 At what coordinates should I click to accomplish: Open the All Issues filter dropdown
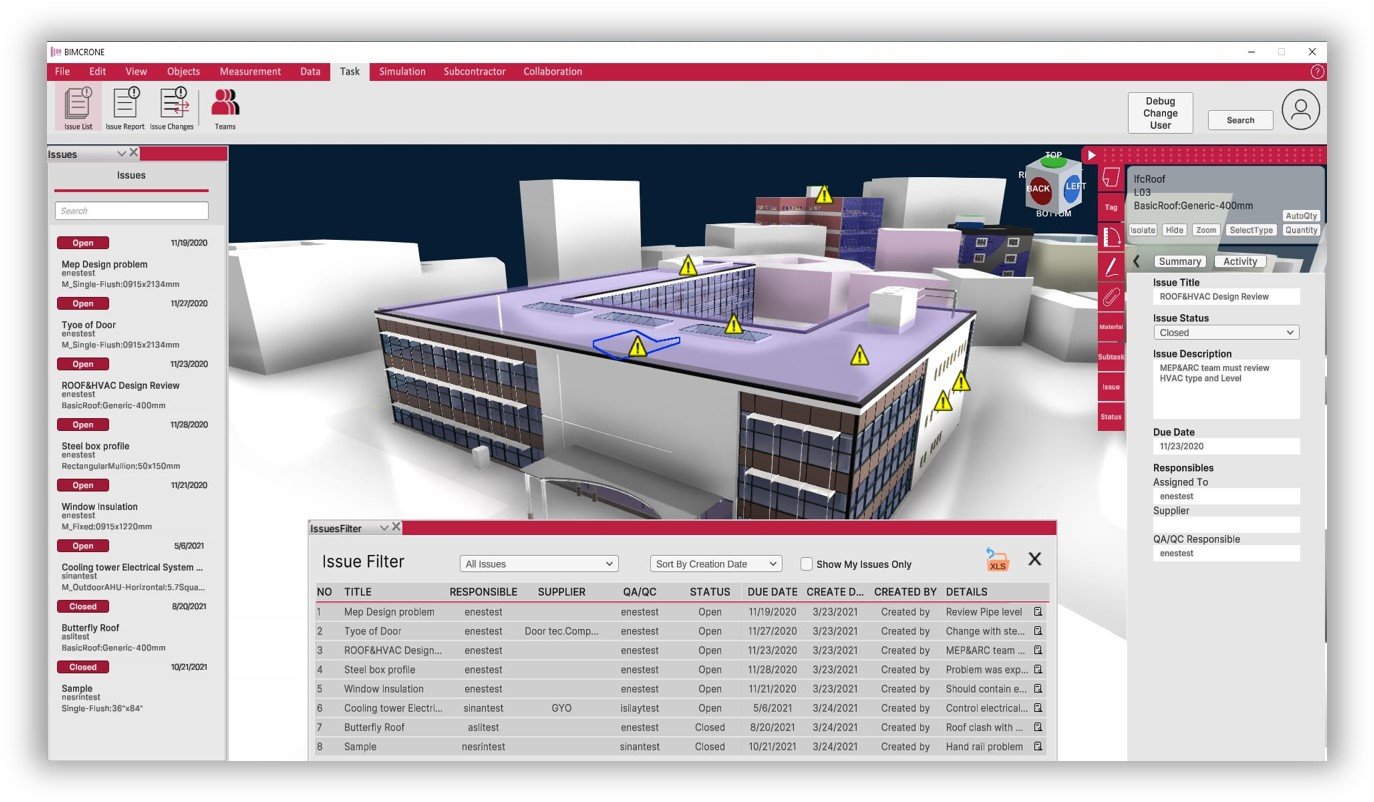[539, 564]
